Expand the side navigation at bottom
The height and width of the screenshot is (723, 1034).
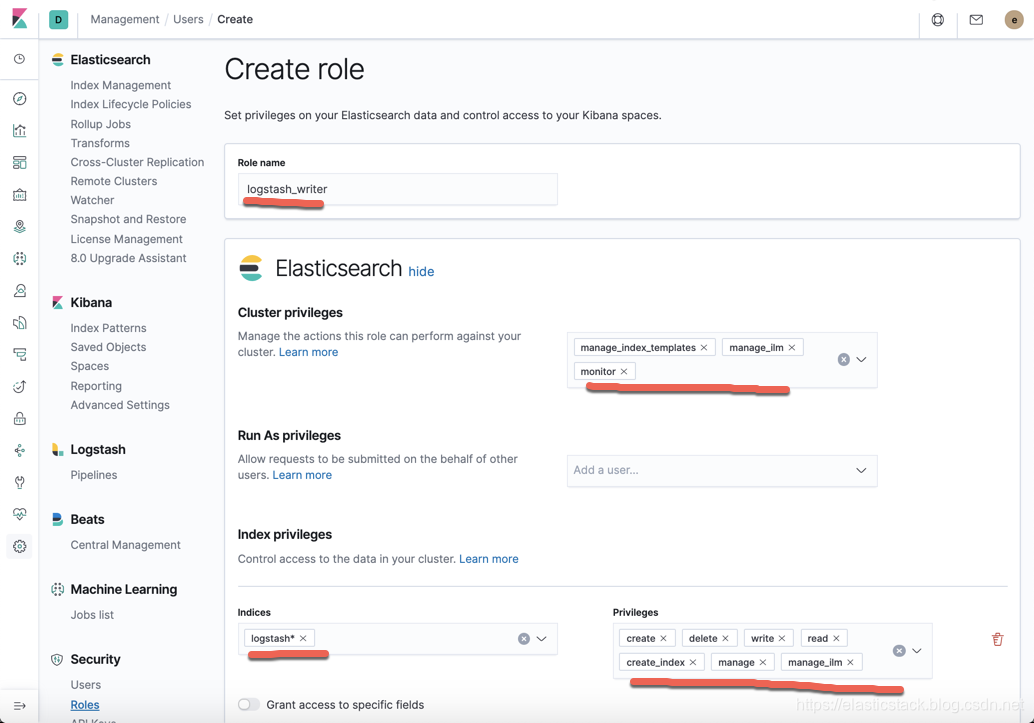tap(20, 706)
